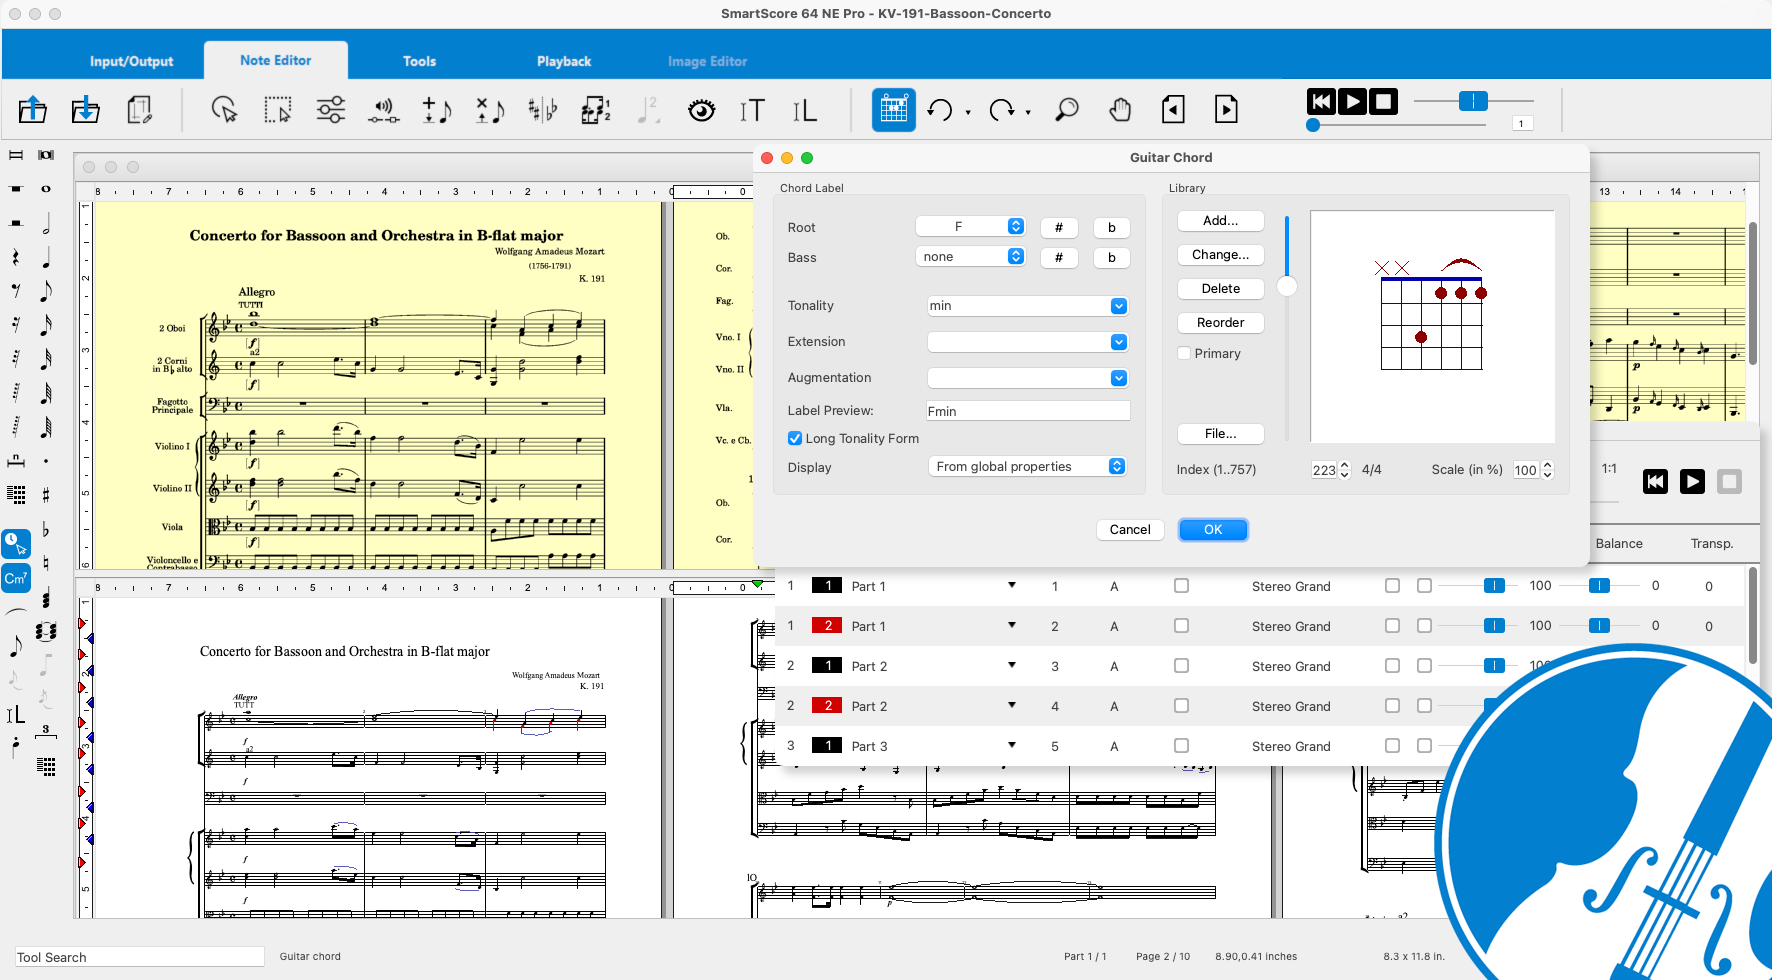Select the hand pan tool
This screenshot has height=980, width=1772.
coord(1120,109)
